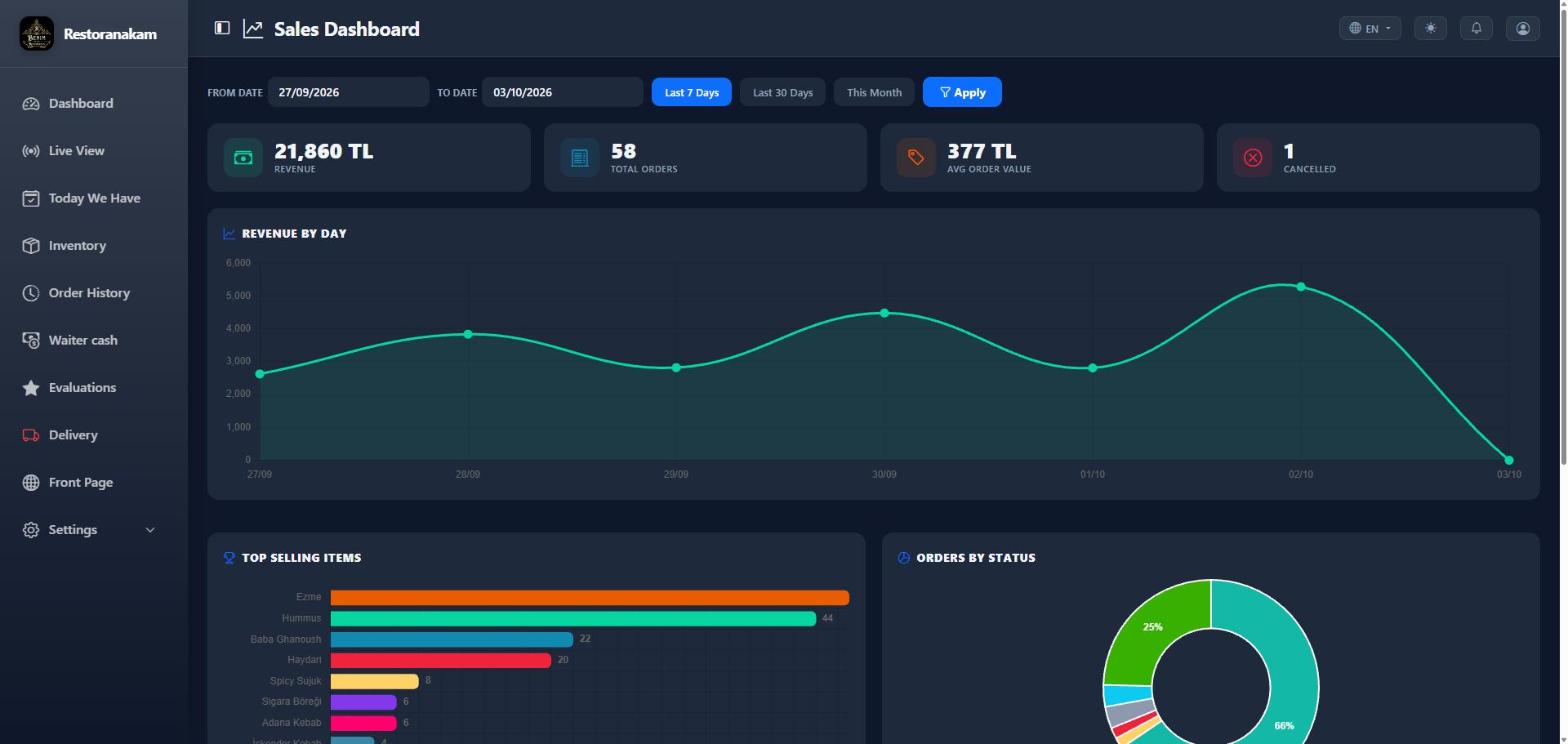
Task: Click the Baba Ghanoush bar
Action: [x=452, y=640]
